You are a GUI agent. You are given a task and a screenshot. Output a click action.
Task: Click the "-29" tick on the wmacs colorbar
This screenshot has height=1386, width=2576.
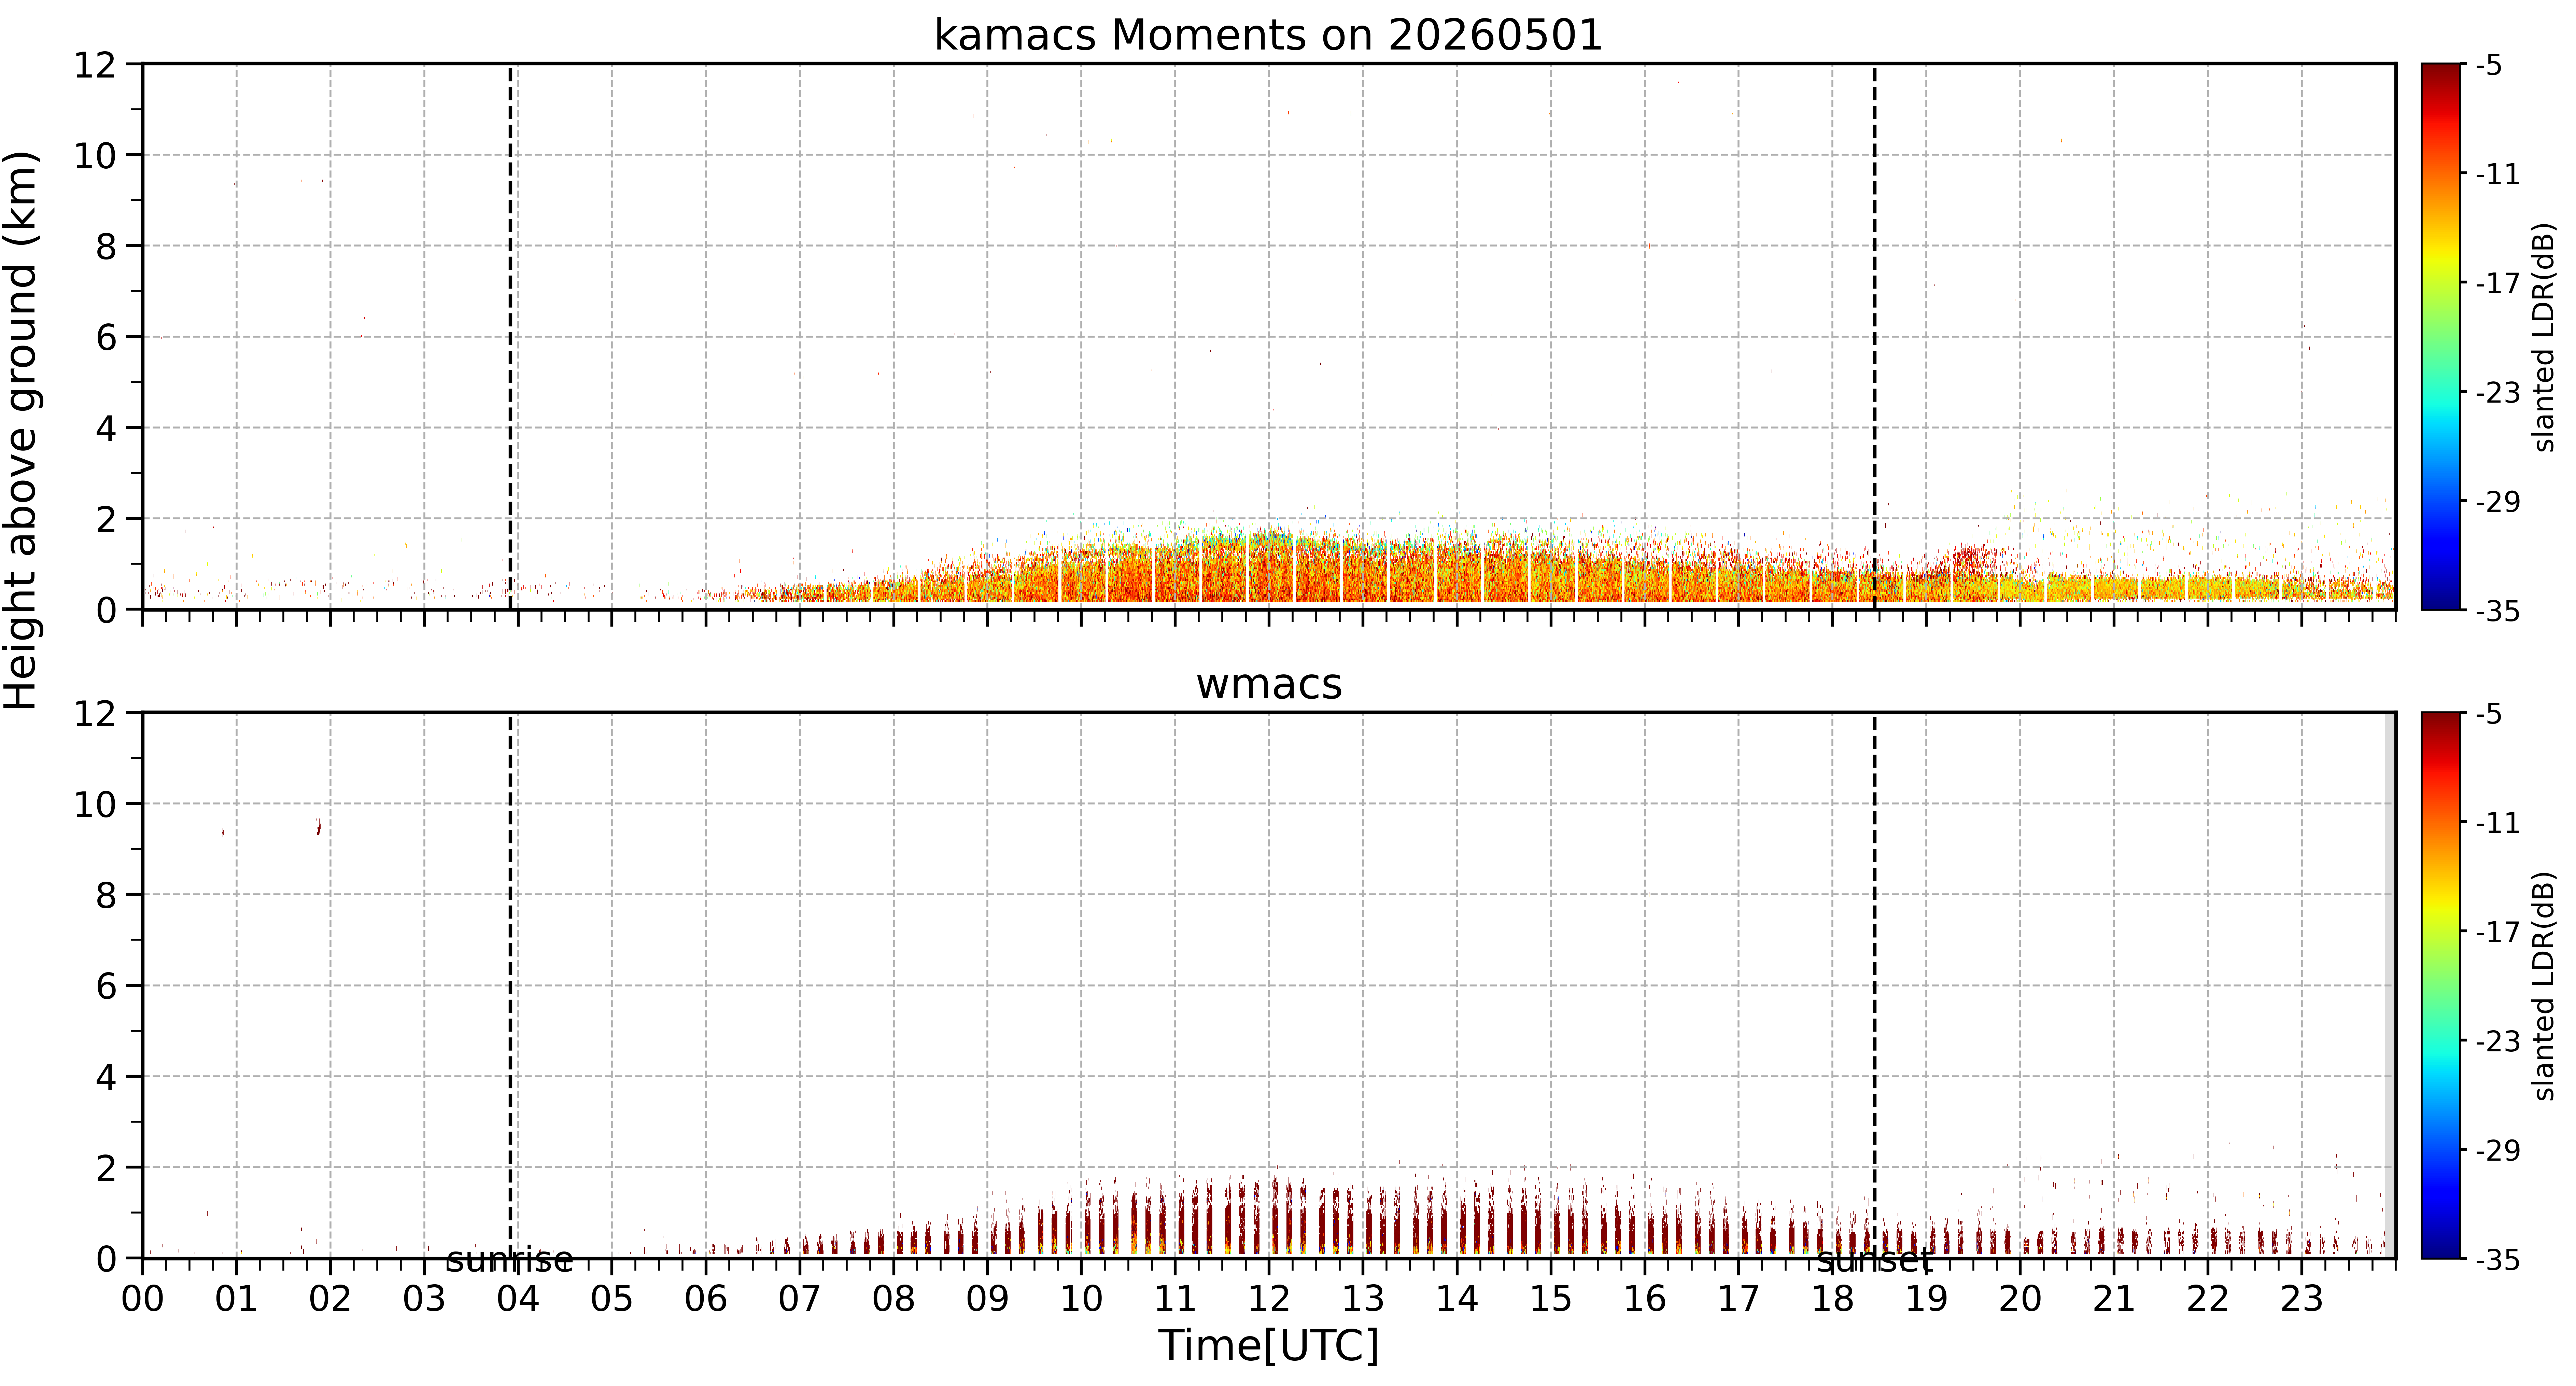(x=2497, y=1150)
